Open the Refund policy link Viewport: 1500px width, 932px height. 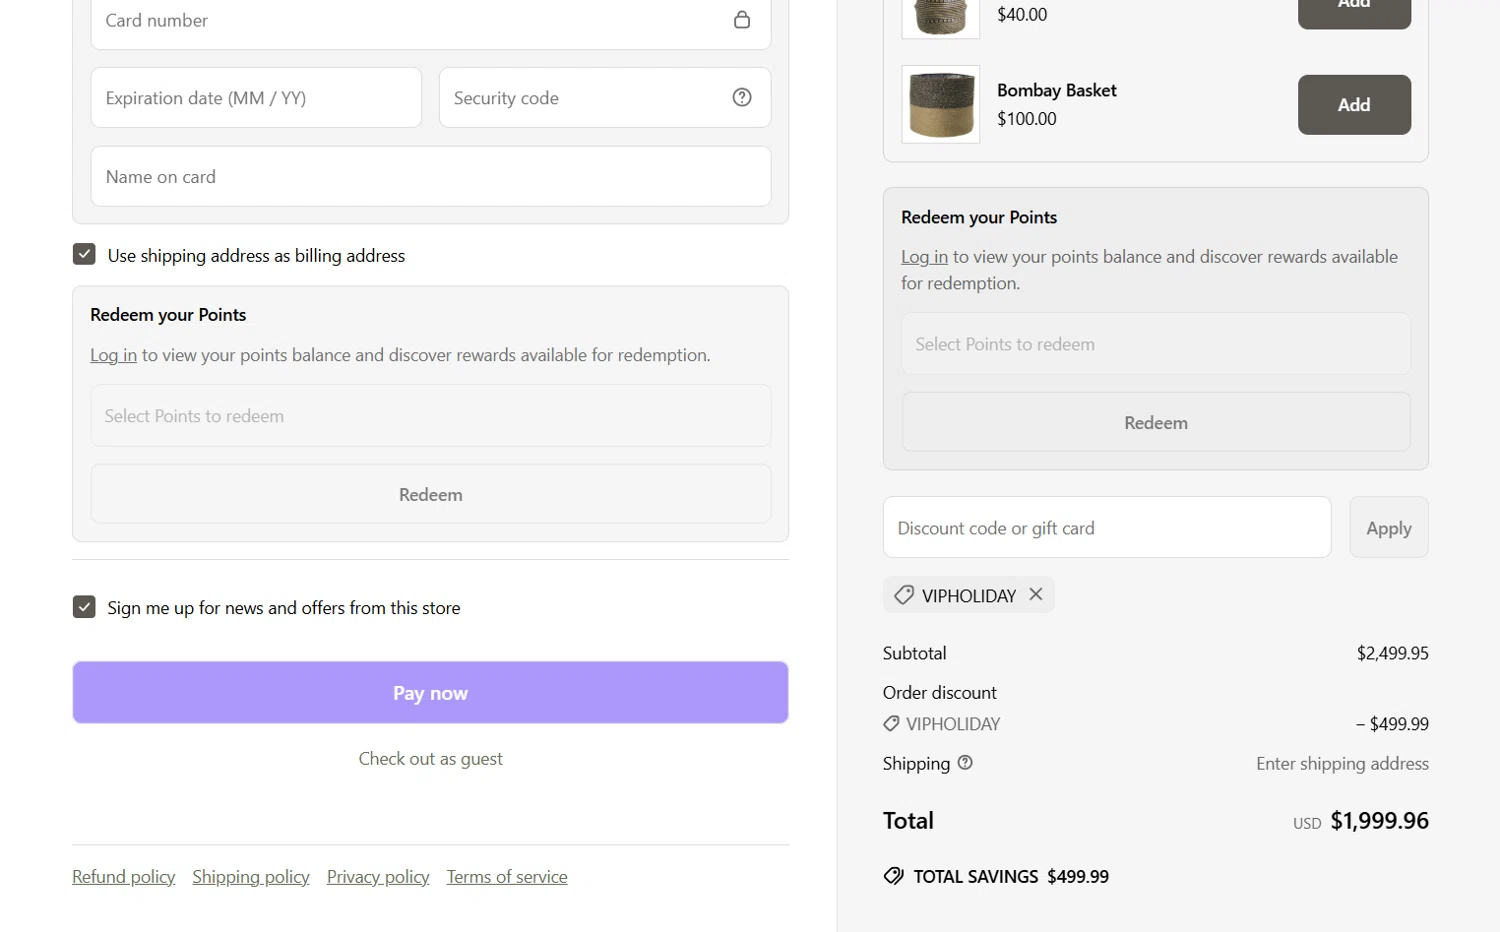pos(123,877)
